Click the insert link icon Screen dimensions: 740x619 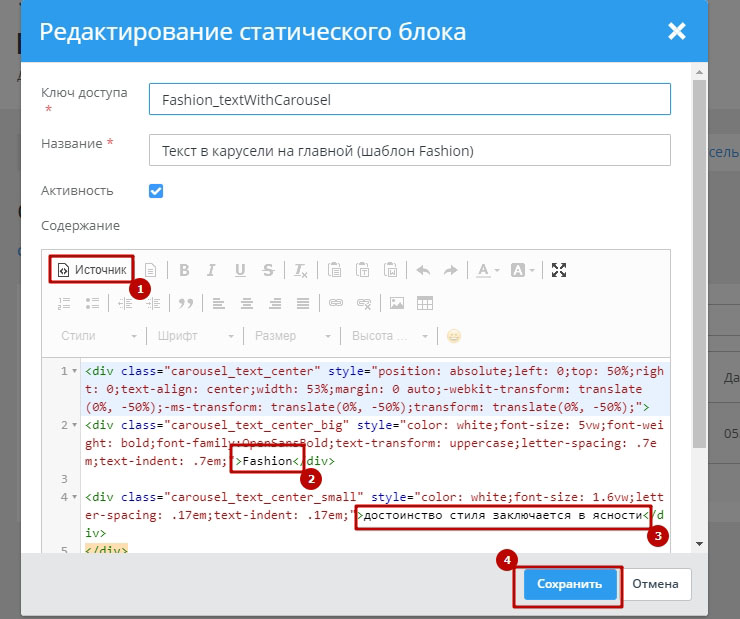[x=336, y=303]
